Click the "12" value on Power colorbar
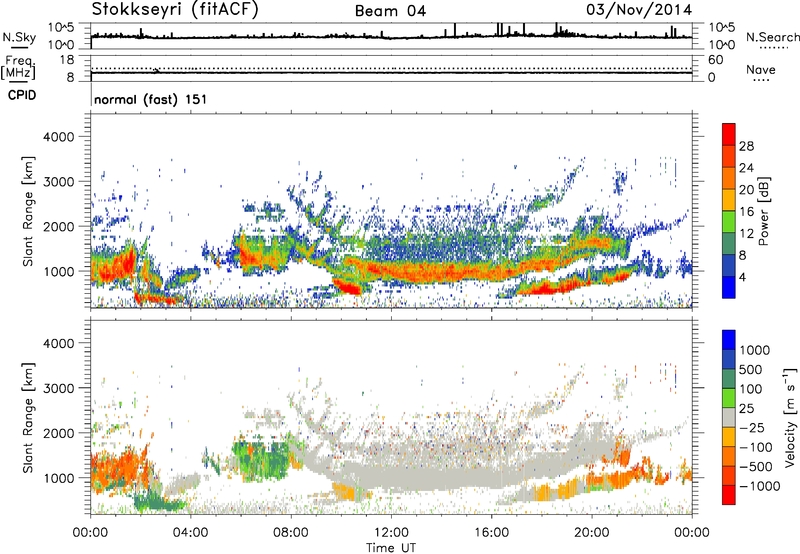The image size is (800, 554). (746, 234)
